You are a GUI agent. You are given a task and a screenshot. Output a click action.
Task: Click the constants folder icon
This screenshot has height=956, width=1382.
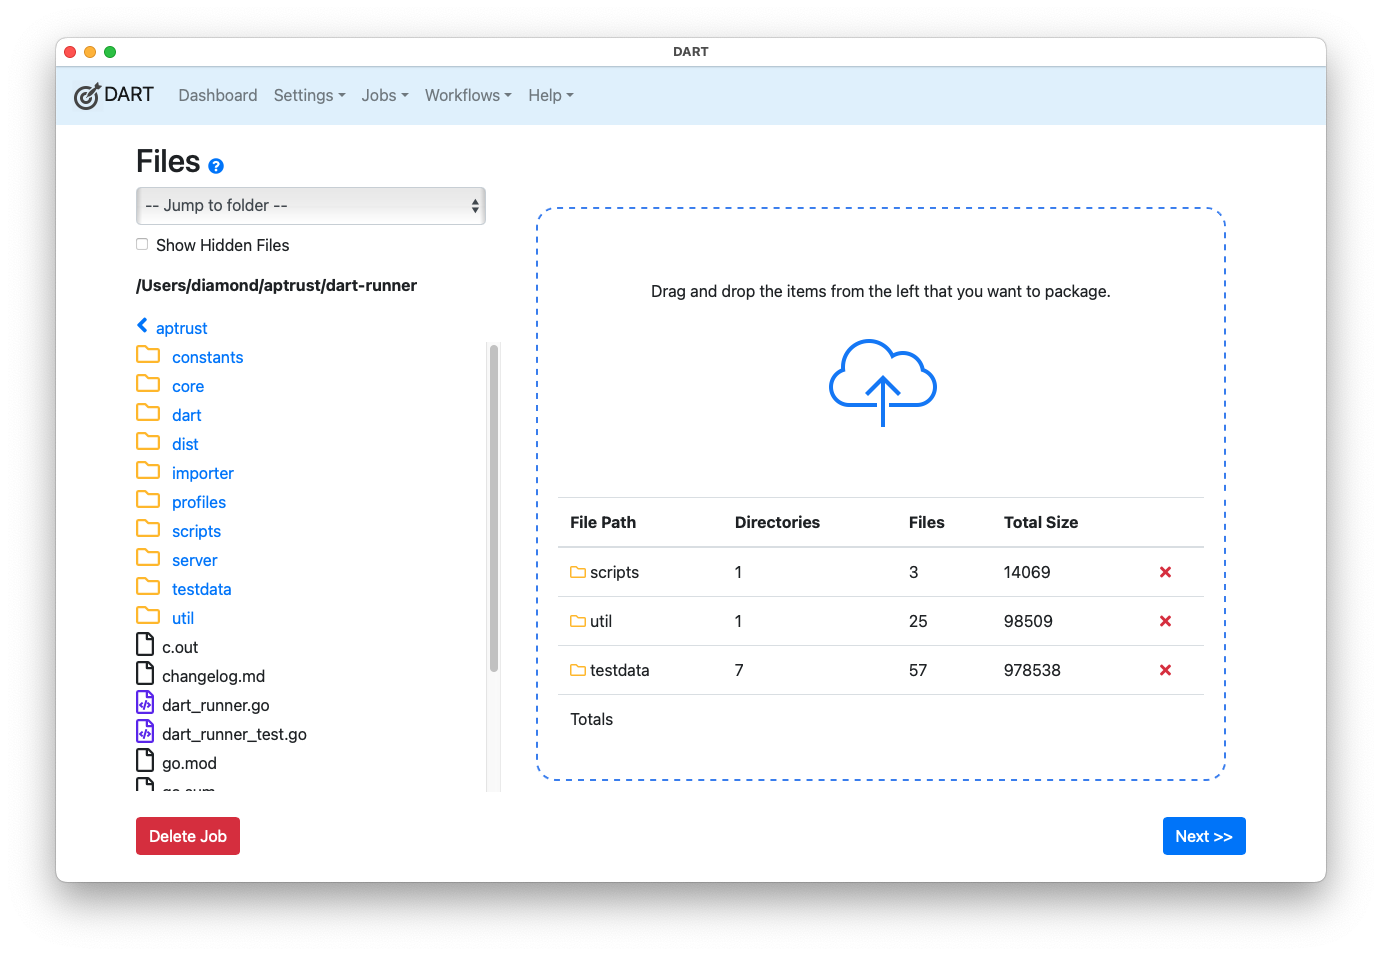click(148, 355)
